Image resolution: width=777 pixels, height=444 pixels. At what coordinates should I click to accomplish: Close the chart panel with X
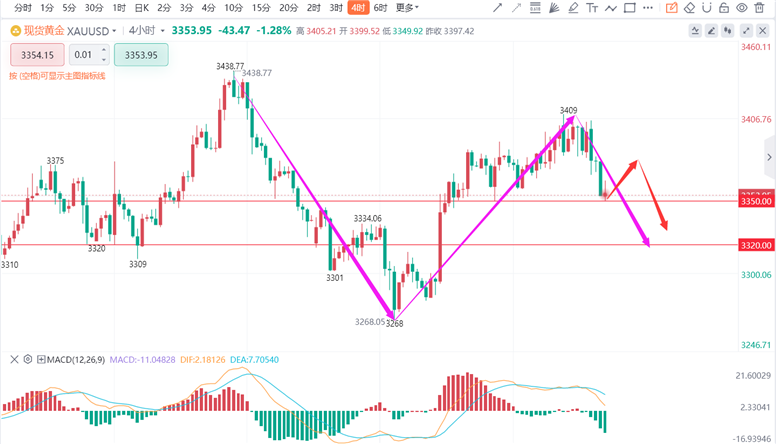point(762,31)
